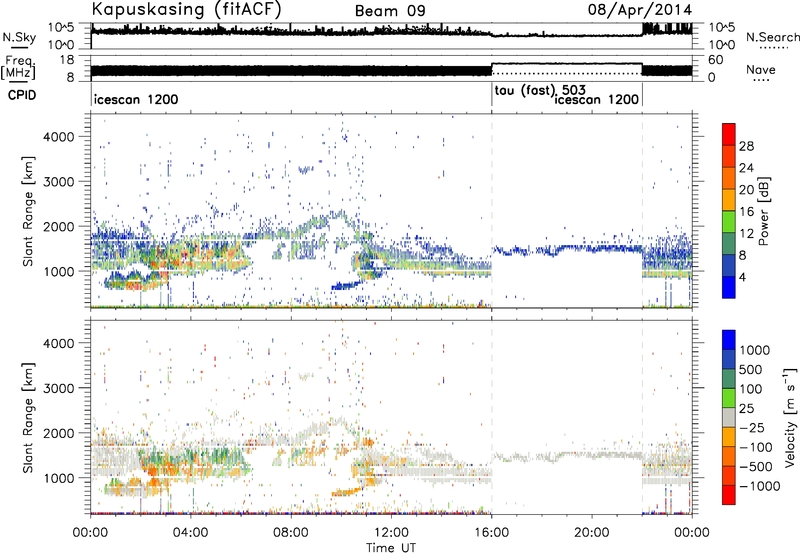Click the blue bottom of power colorbar
800x554 pixels.
tap(729, 287)
